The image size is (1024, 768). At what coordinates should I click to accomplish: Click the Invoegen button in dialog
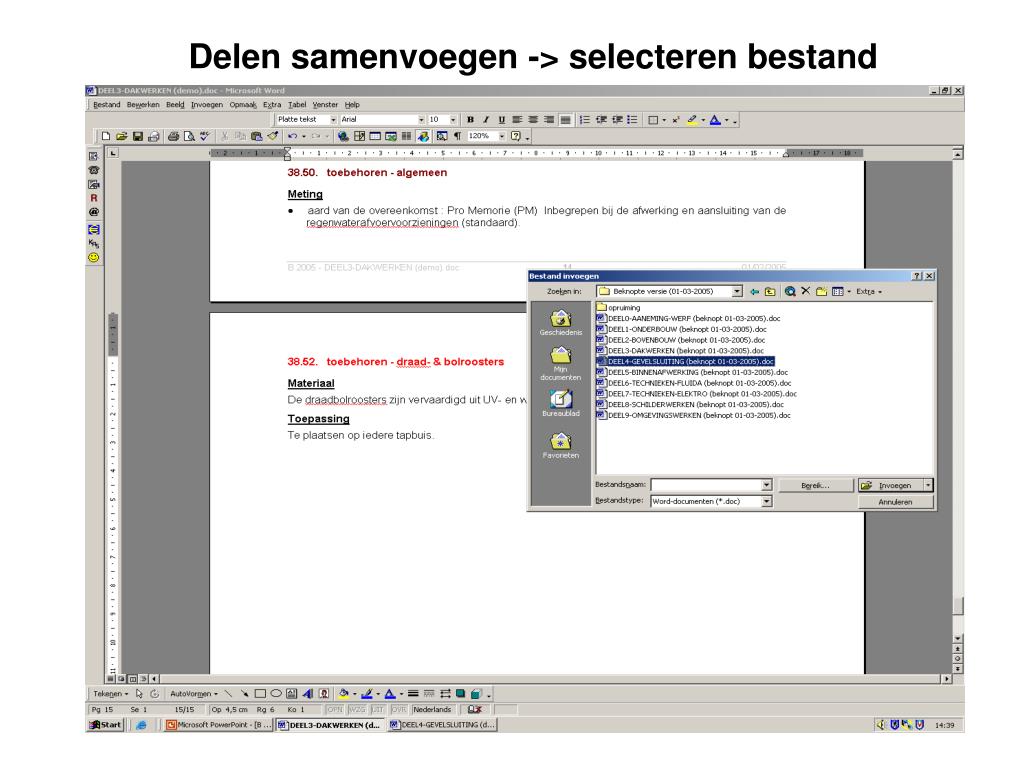(x=890, y=485)
